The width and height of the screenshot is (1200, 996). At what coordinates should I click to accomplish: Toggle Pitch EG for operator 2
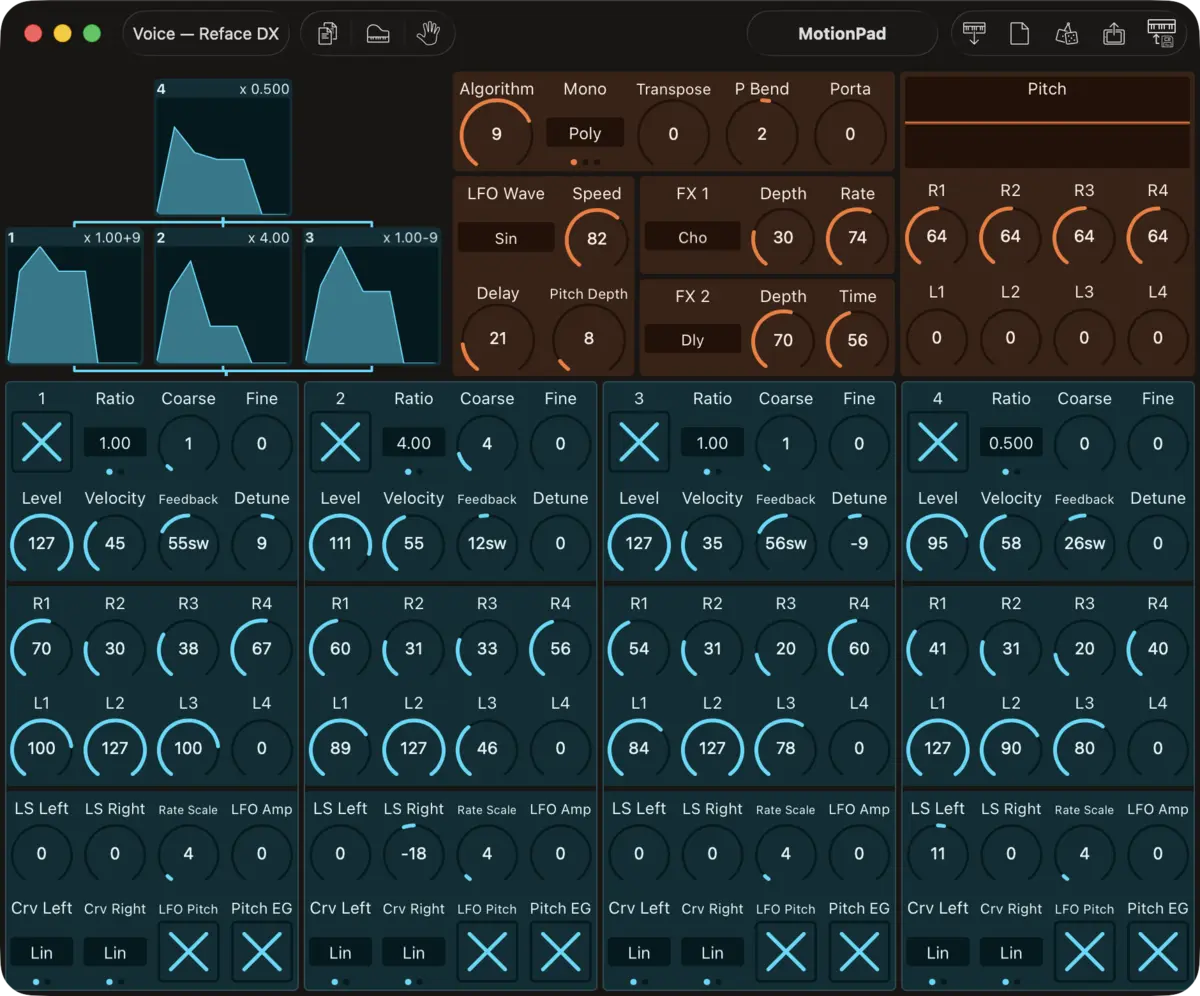coord(560,952)
